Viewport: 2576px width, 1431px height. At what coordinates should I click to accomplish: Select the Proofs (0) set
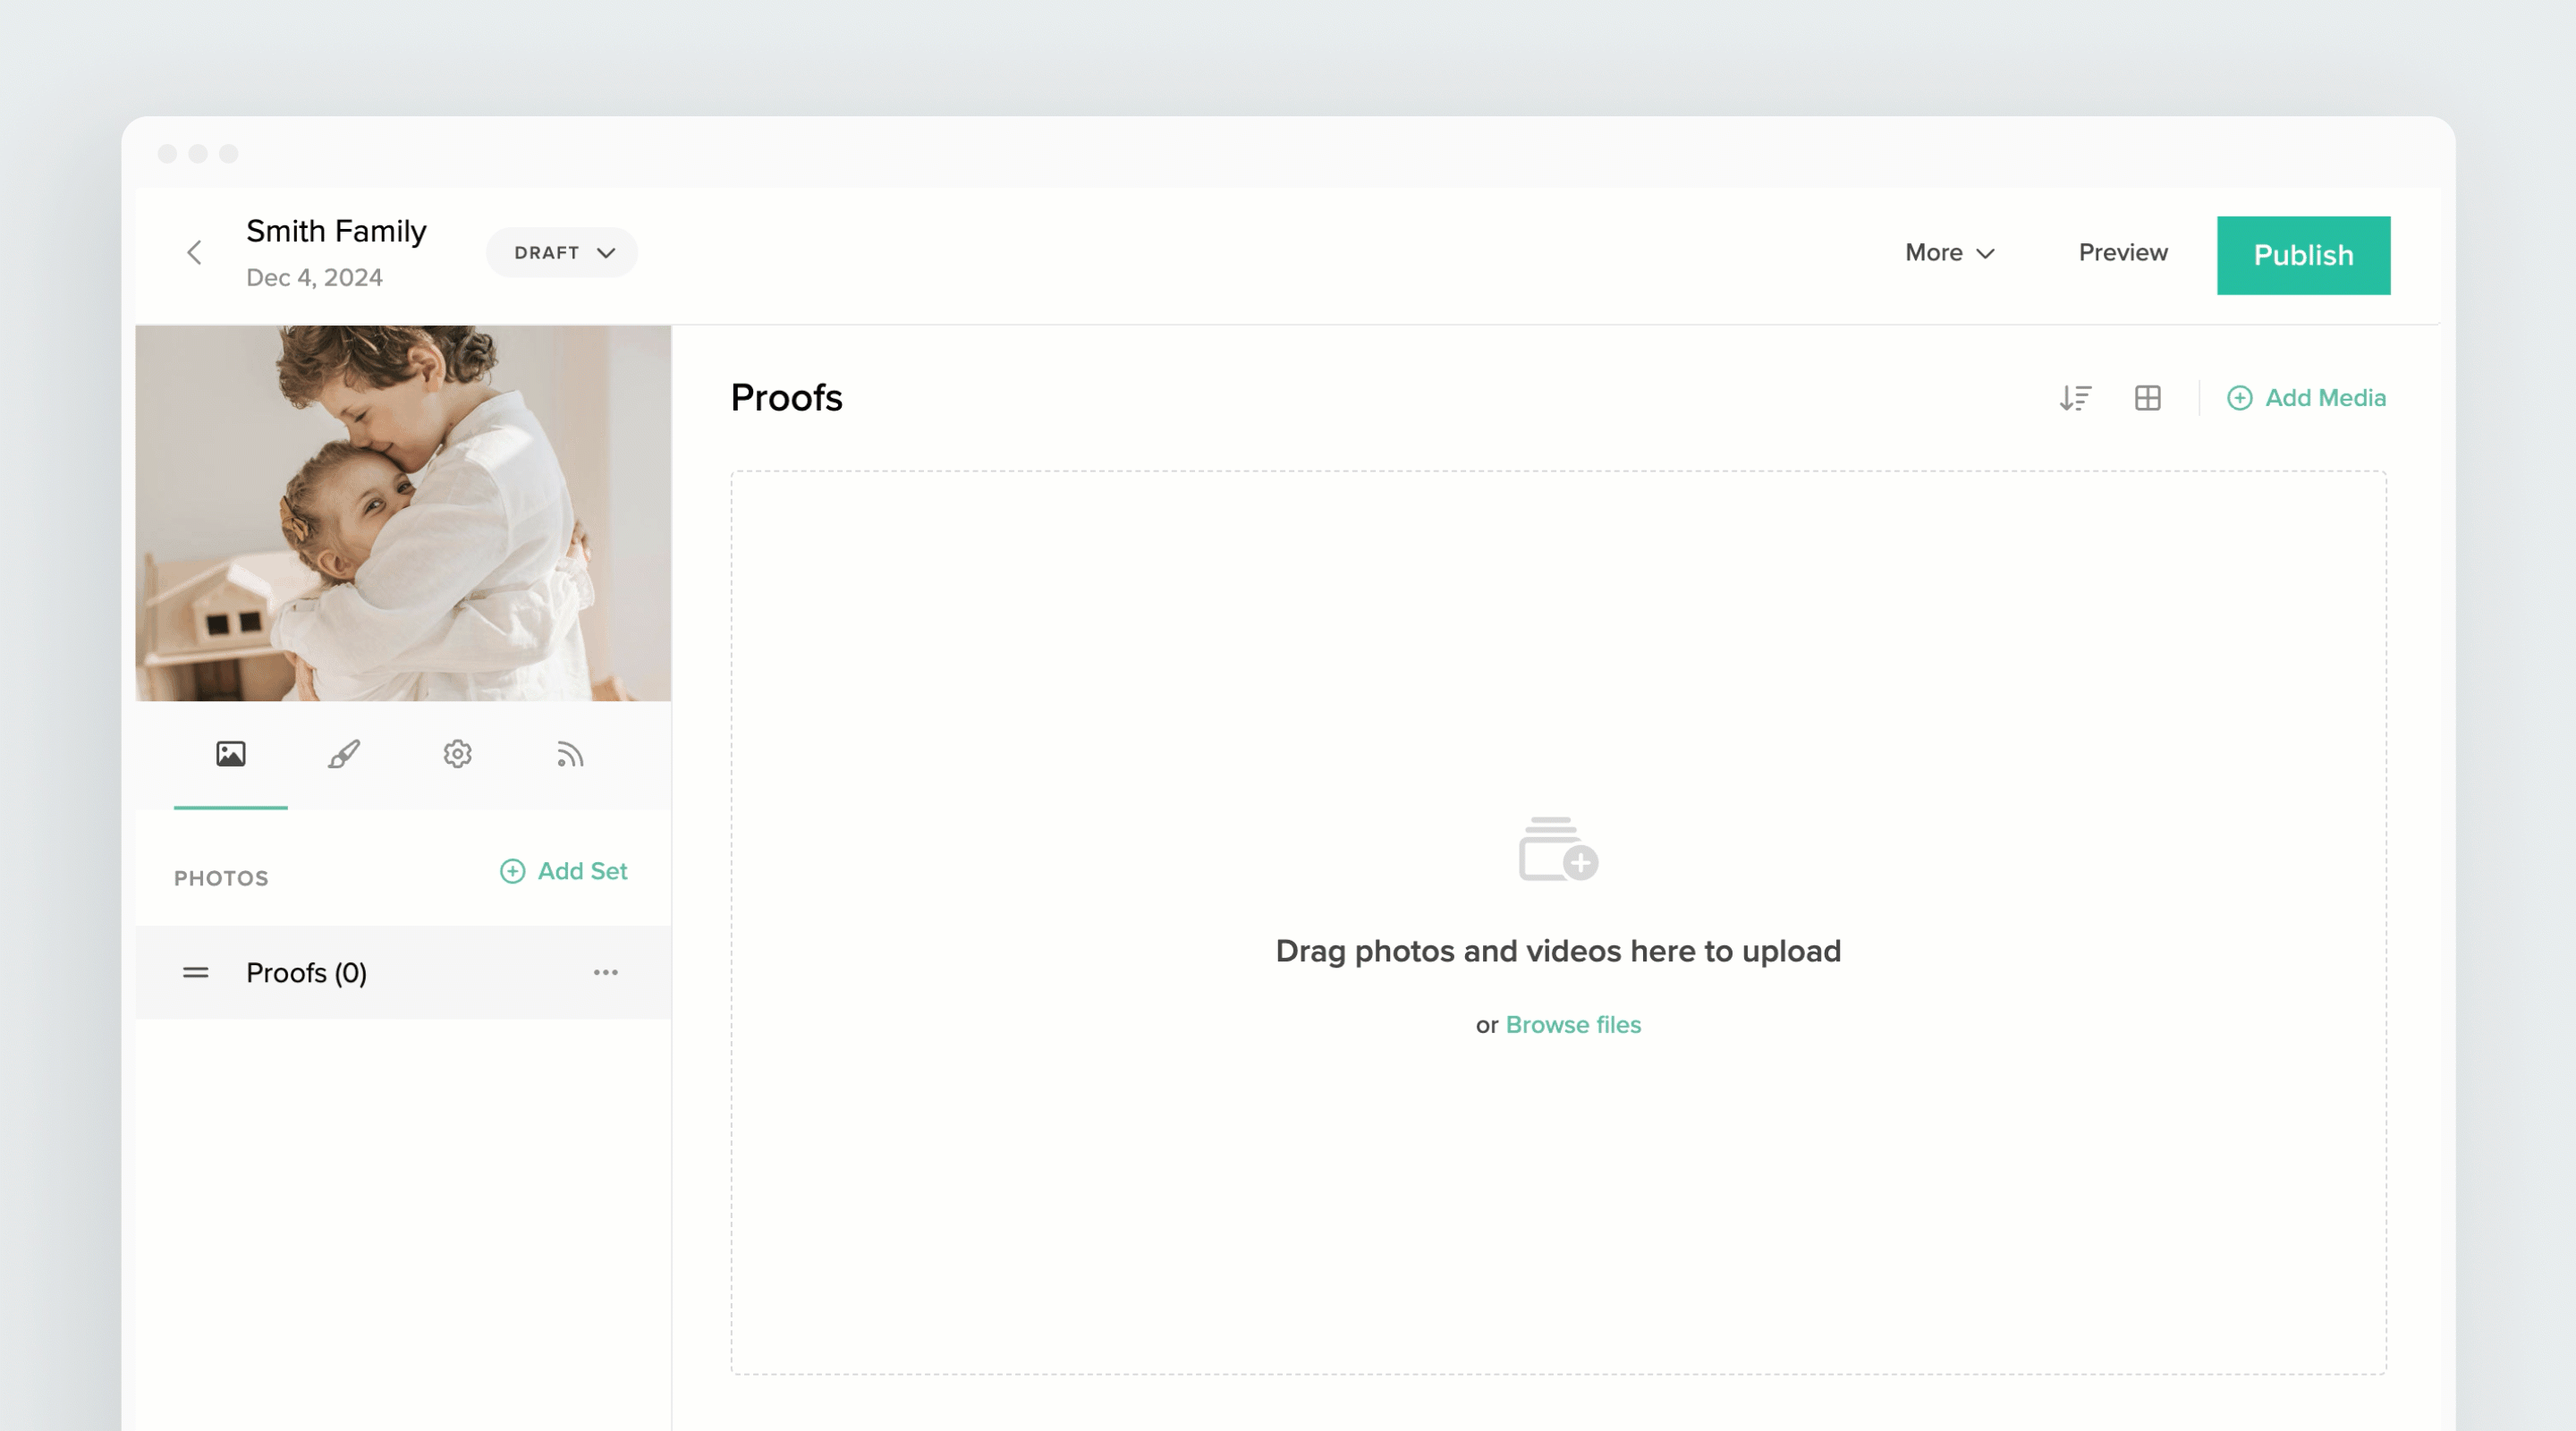tap(403, 972)
